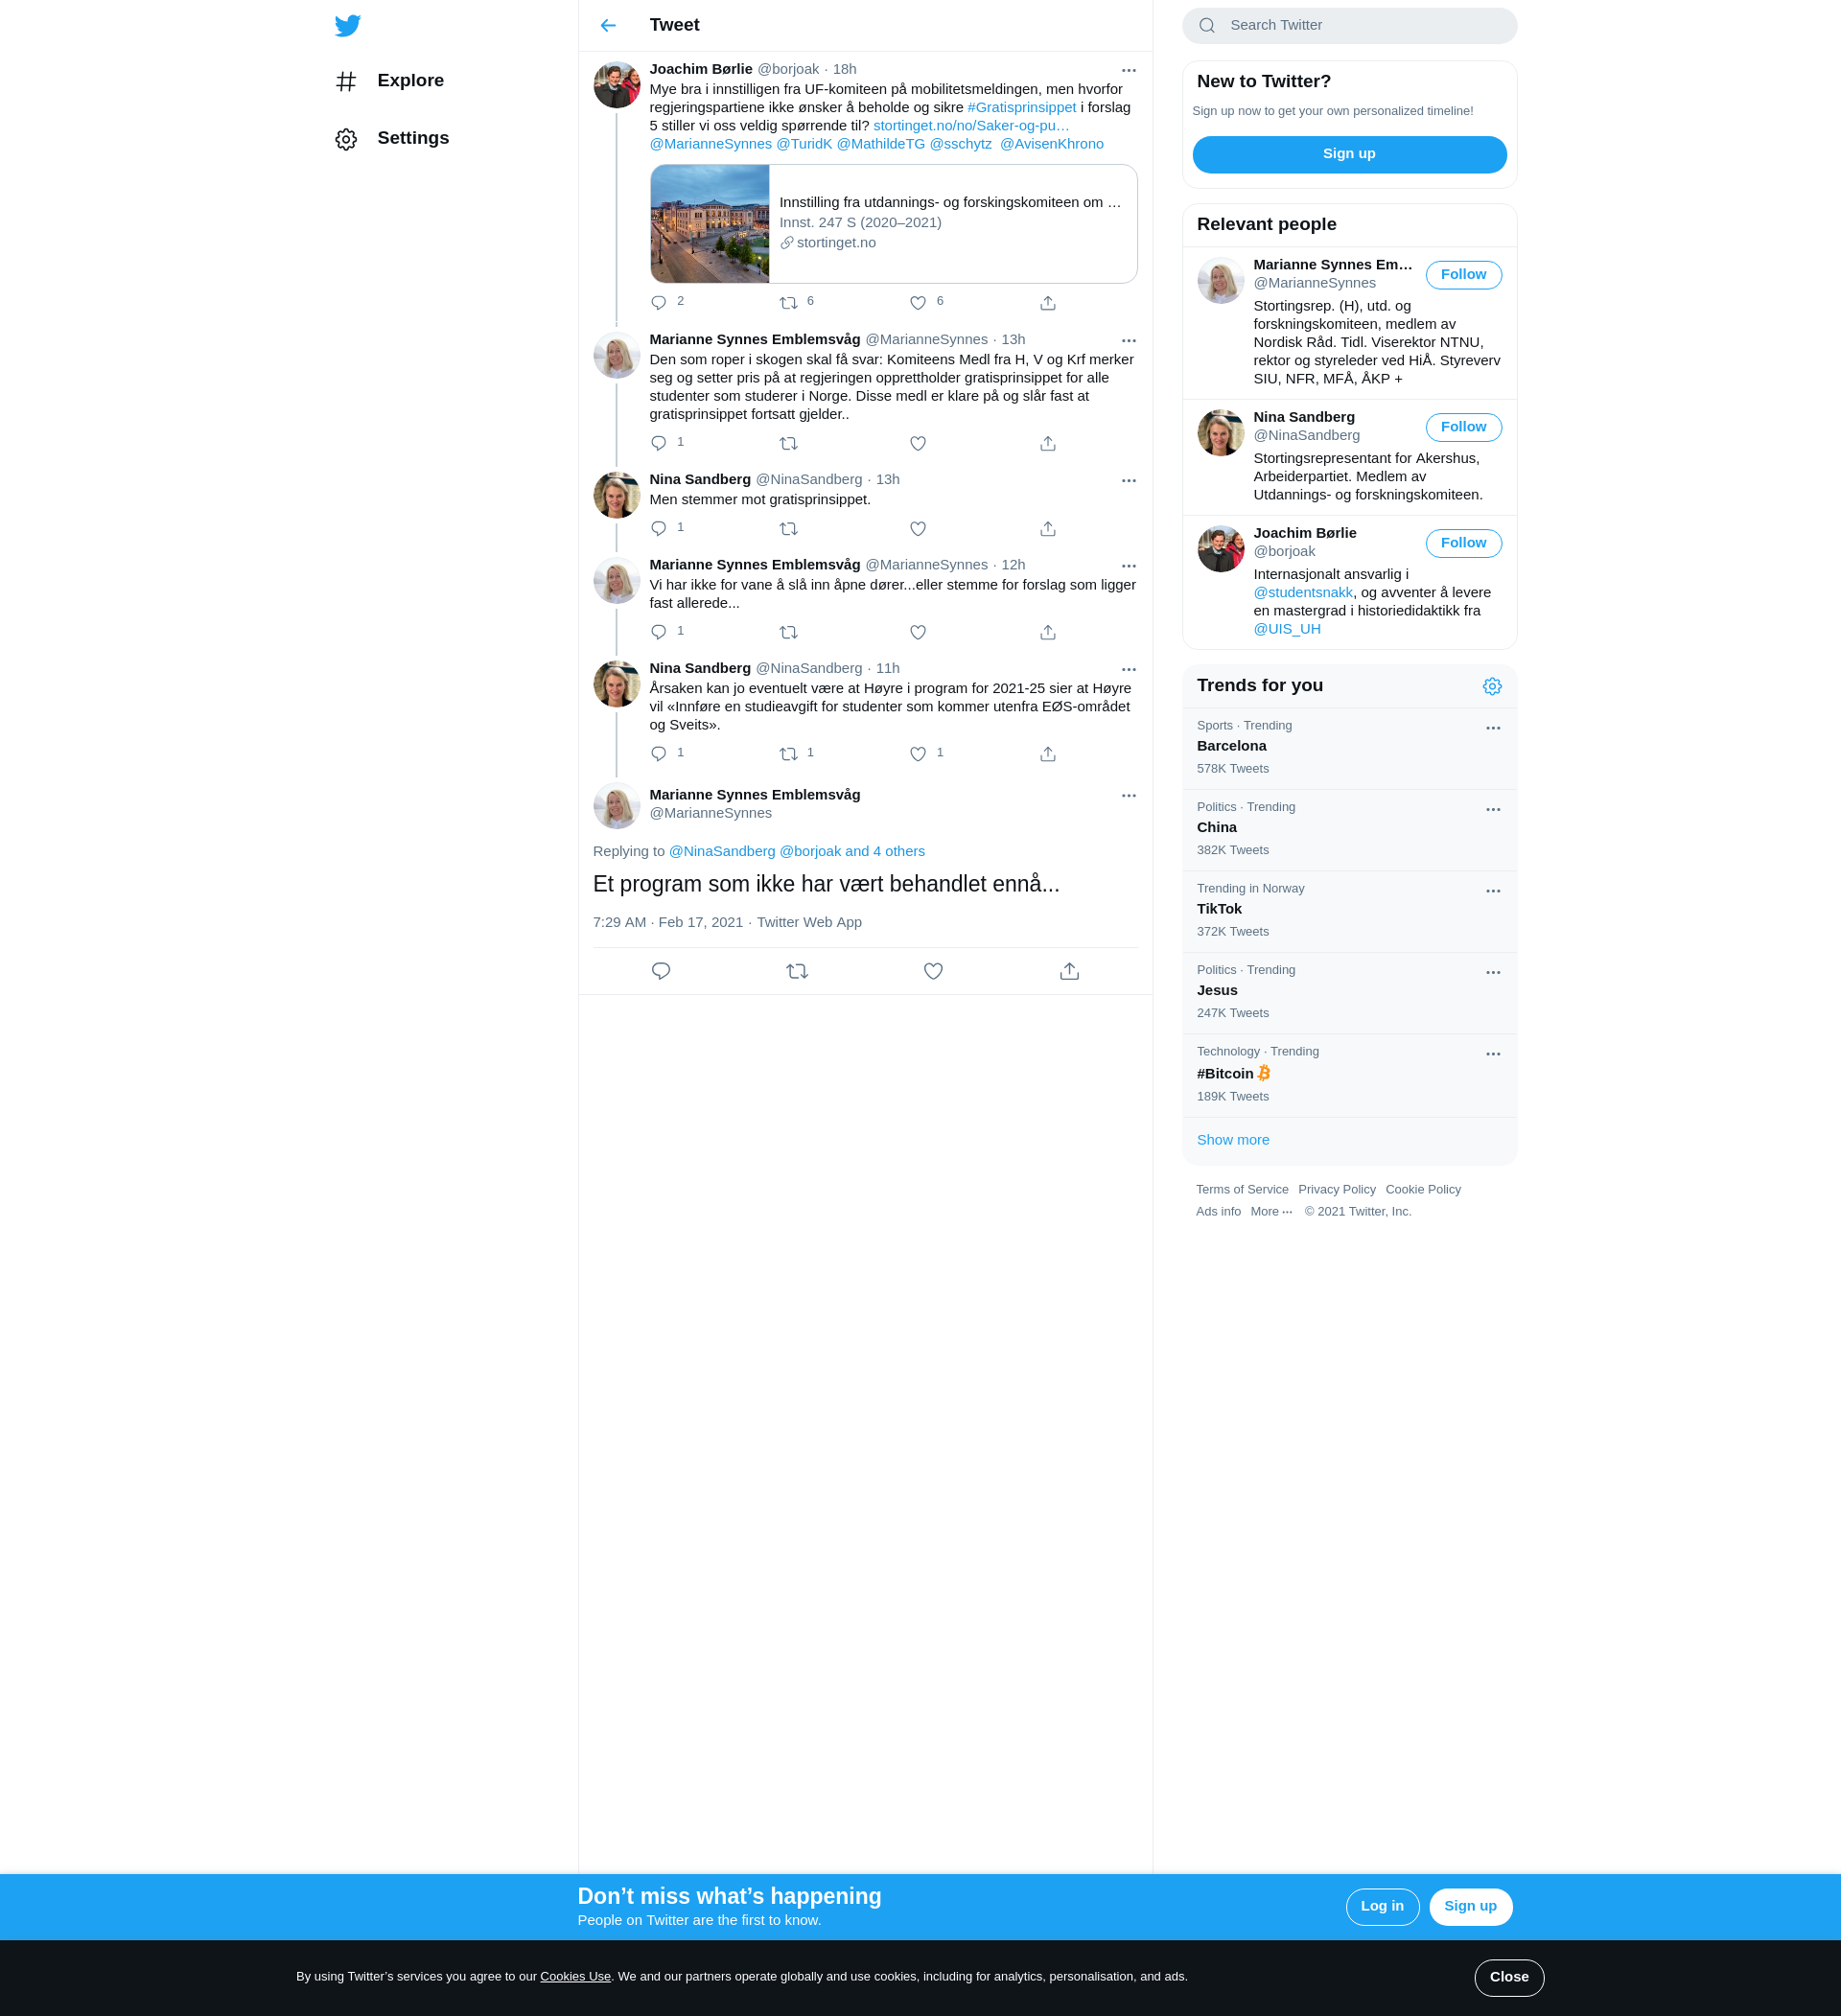Click the #Gratisprinsippet hashtag link
Screen dimensions: 1841x2016
(x=1021, y=107)
